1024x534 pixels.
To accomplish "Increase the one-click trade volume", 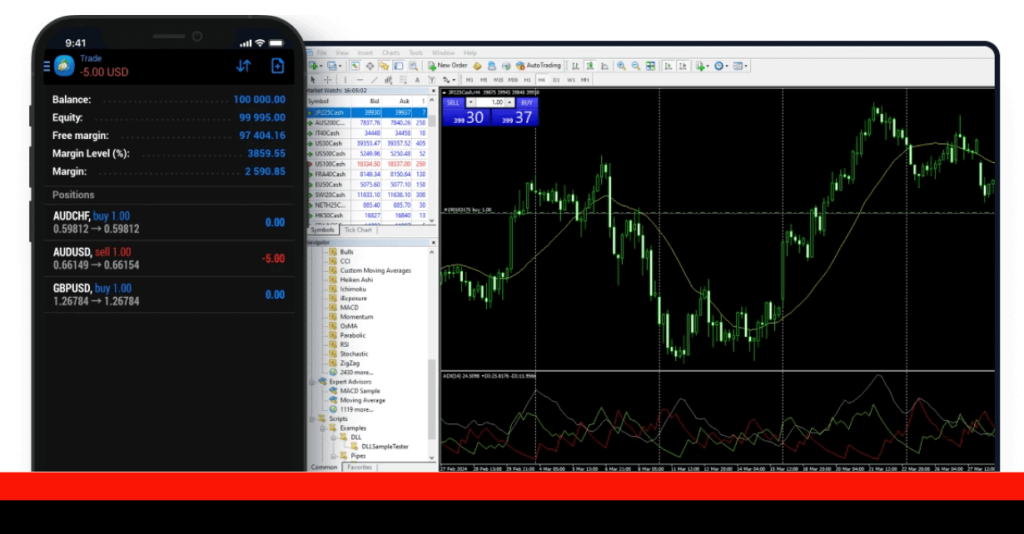I will point(509,102).
